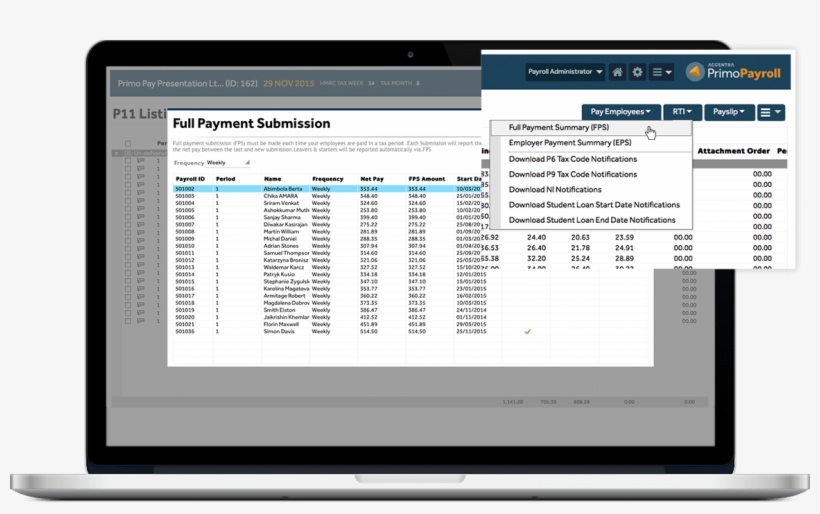820x514 pixels.
Task: Click the 514.50 Net Pay value
Action: coord(369,332)
